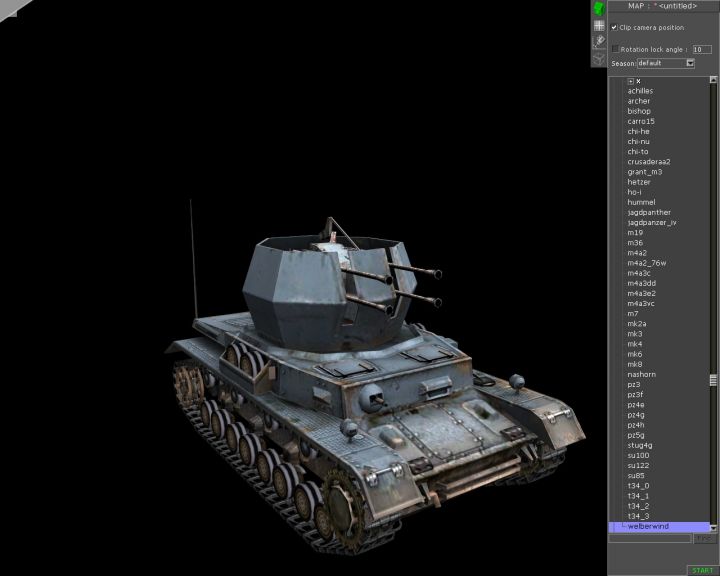Select jagdpanther in the vehicle list
Screen dimensions: 720x576
pyautogui.click(x=649, y=212)
